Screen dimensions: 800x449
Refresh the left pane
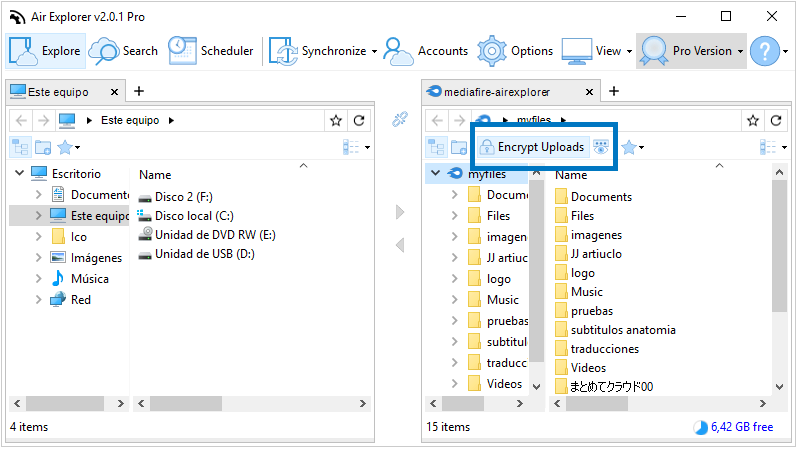359,120
